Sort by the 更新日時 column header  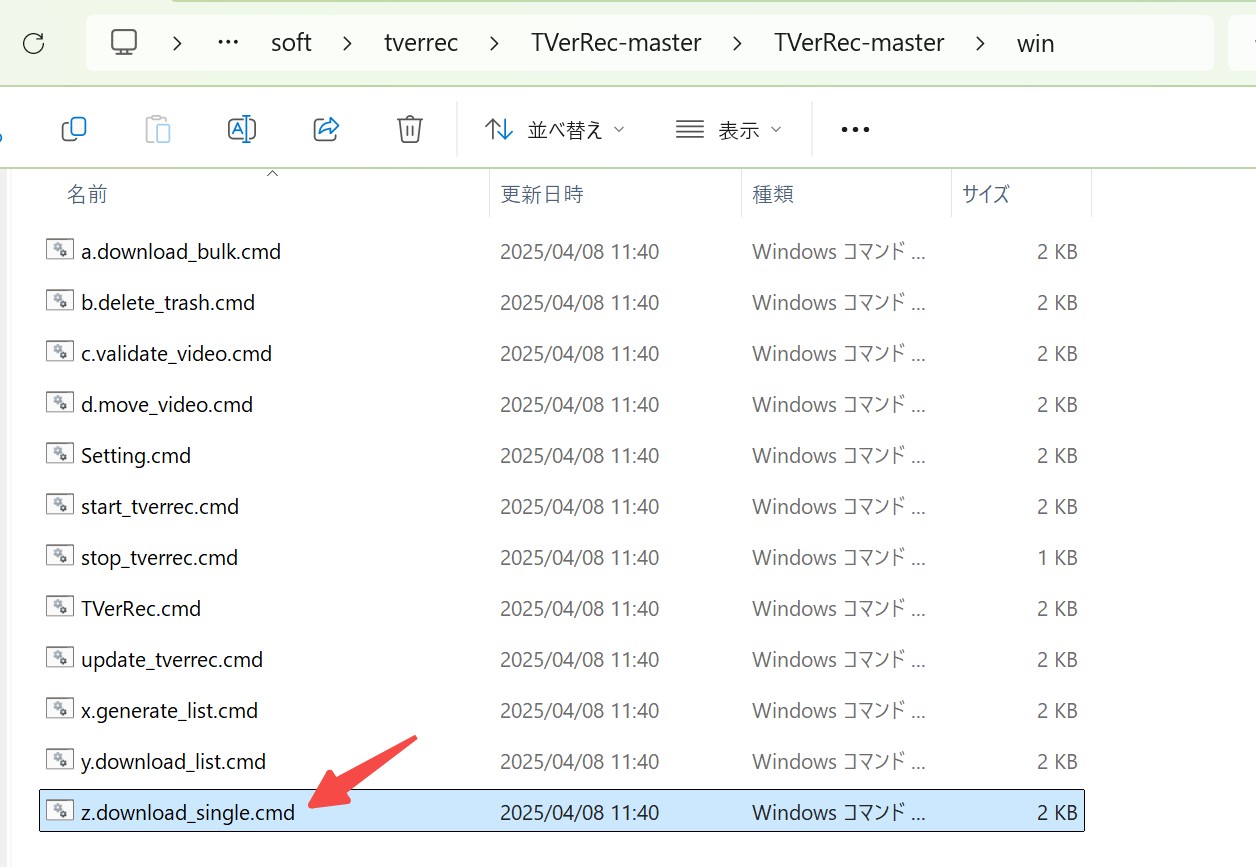pyautogui.click(x=541, y=194)
